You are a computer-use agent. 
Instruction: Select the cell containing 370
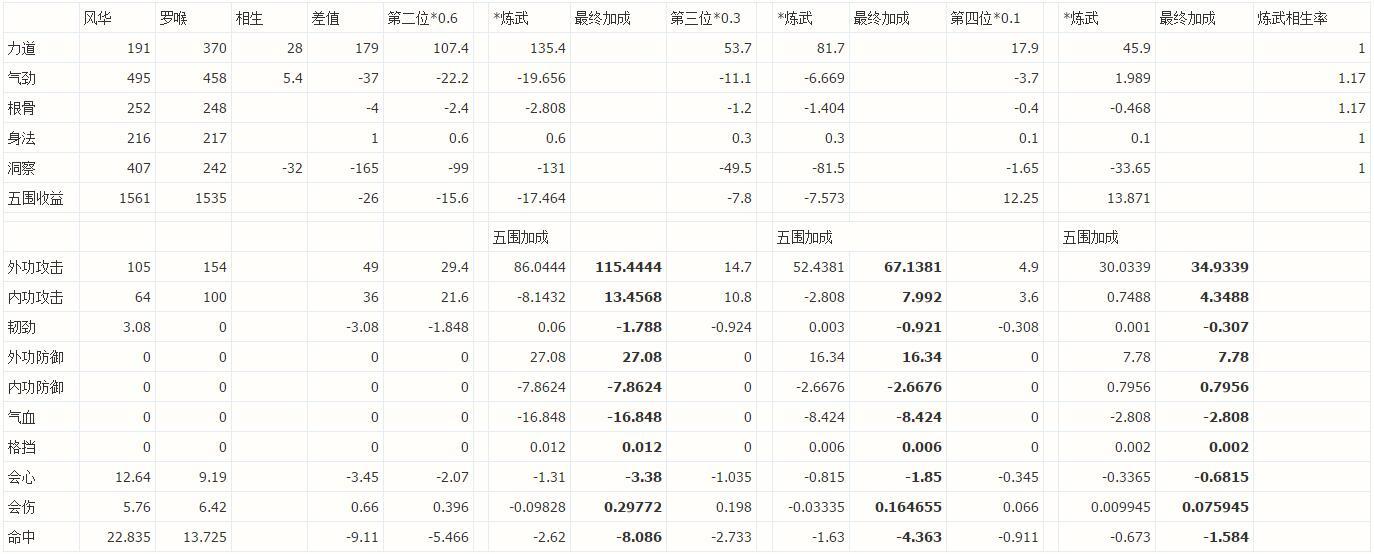pos(214,48)
